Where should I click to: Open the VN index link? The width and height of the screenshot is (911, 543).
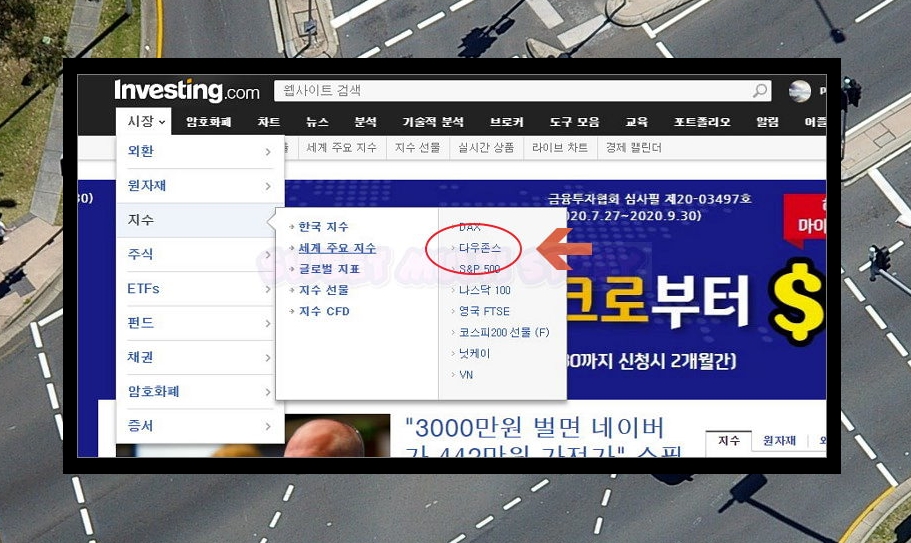pos(466,375)
